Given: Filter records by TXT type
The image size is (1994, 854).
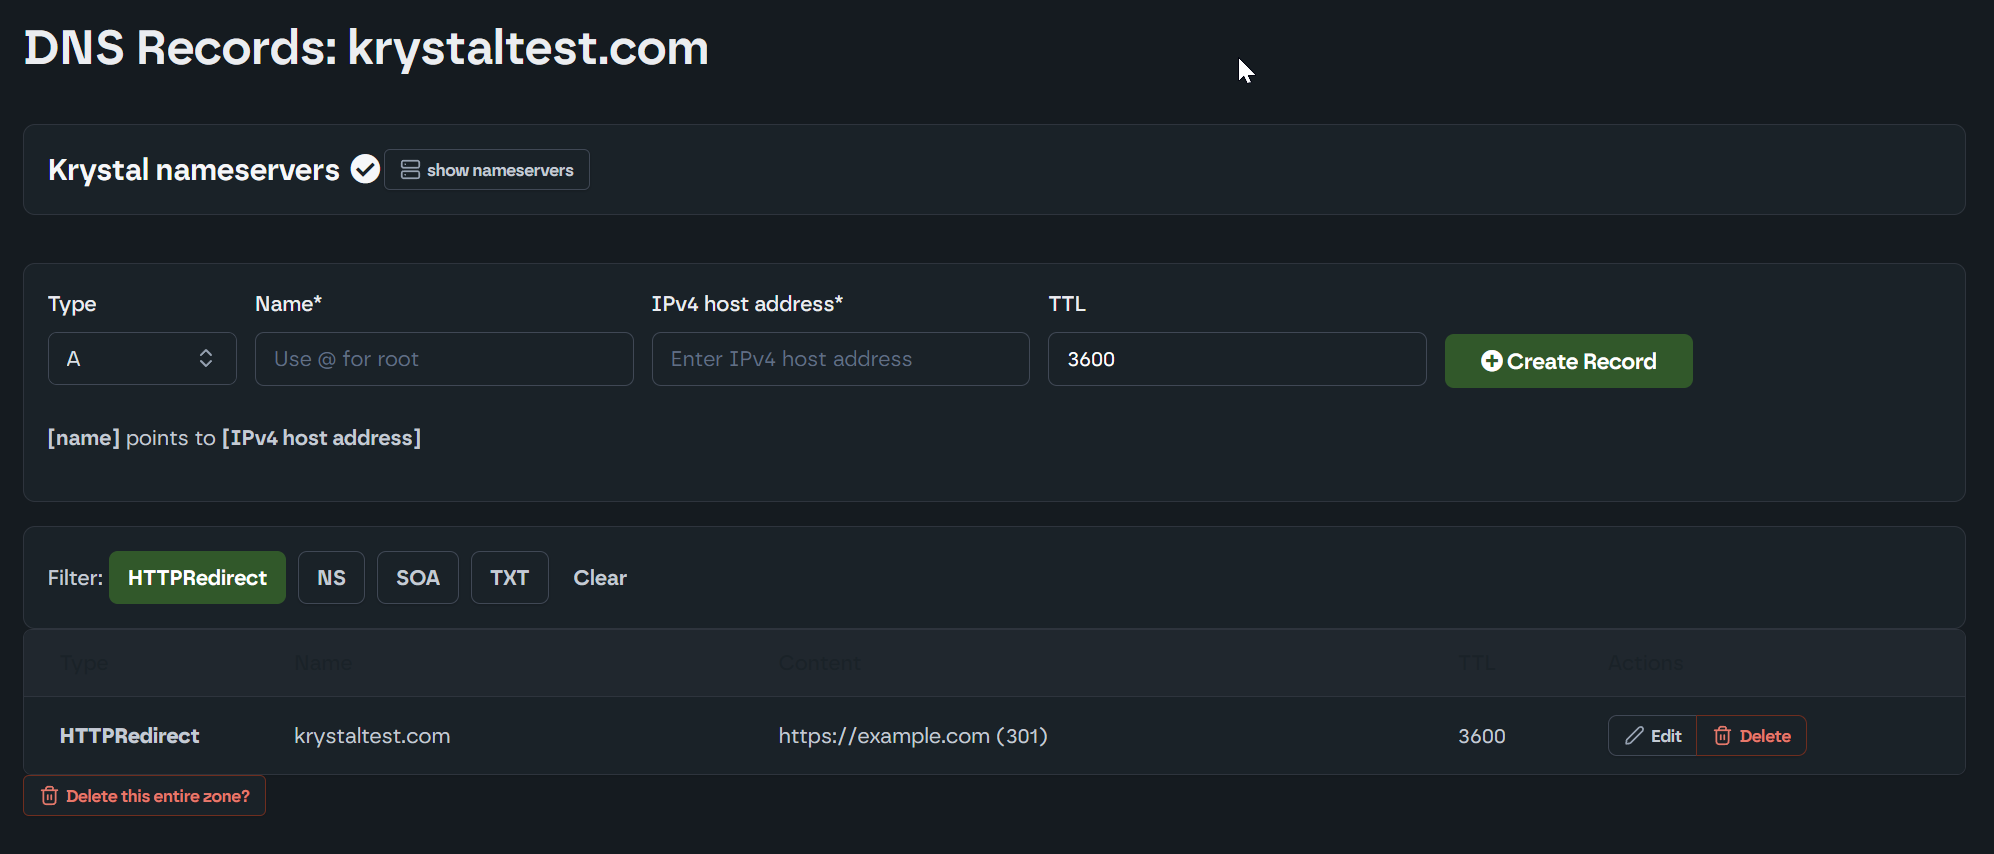Looking at the screenshot, I should pos(509,578).
